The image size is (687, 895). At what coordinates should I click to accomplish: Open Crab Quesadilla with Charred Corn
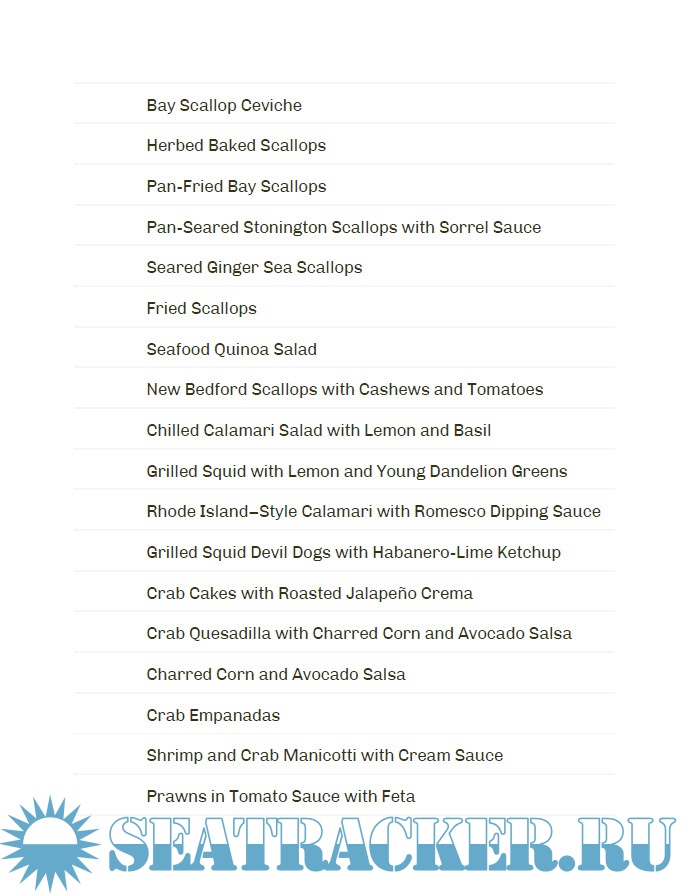[x=359, y=633]
